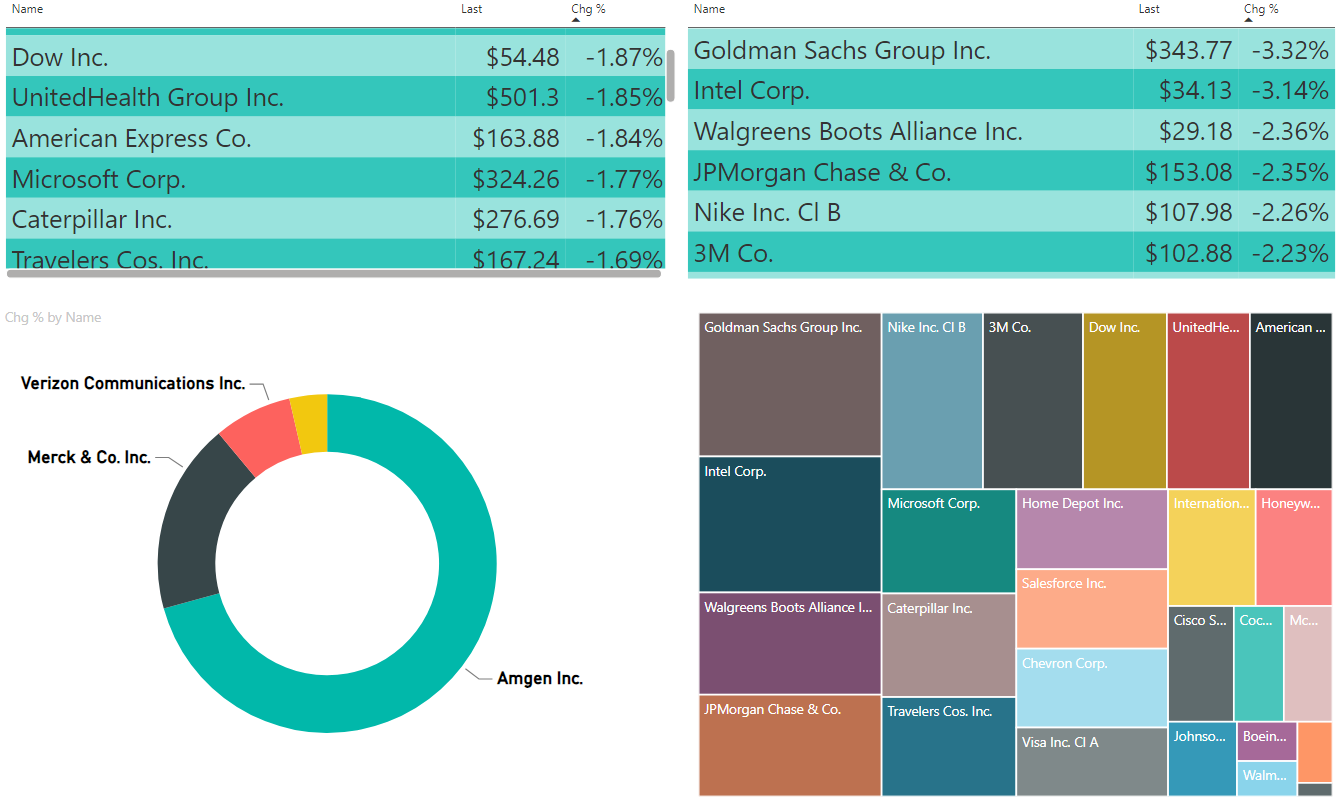Select the Walgreens Boots Alliance treemap tile

[x=790, y=644]
